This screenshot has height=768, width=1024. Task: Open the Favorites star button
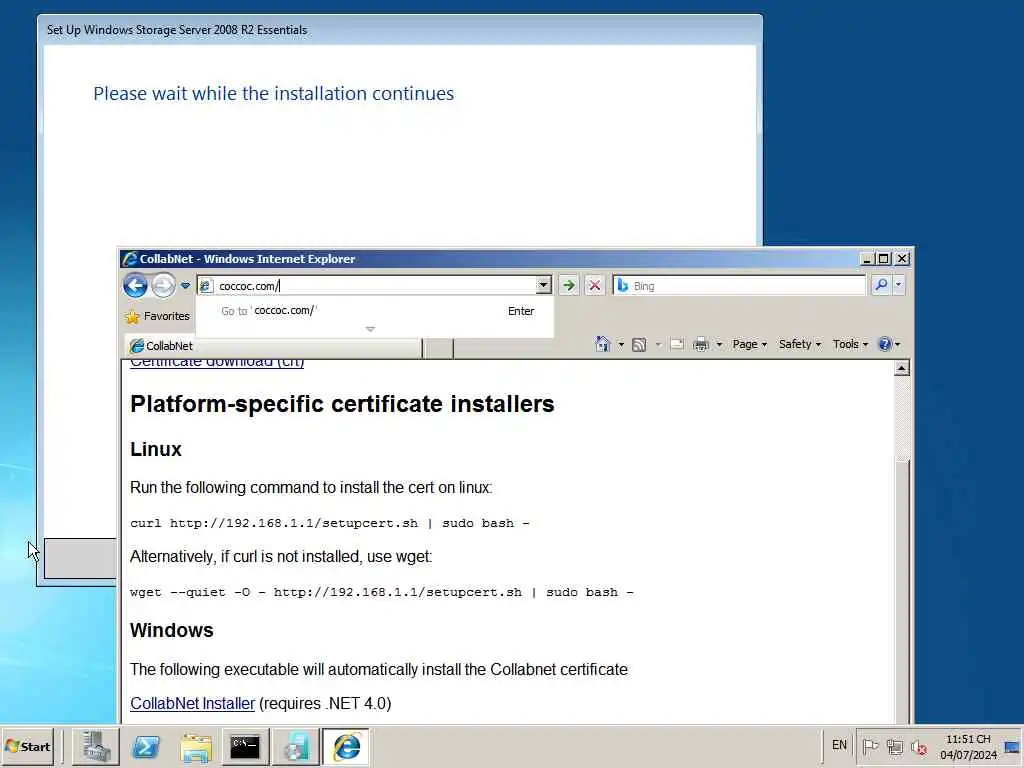[x=157, y=316]
